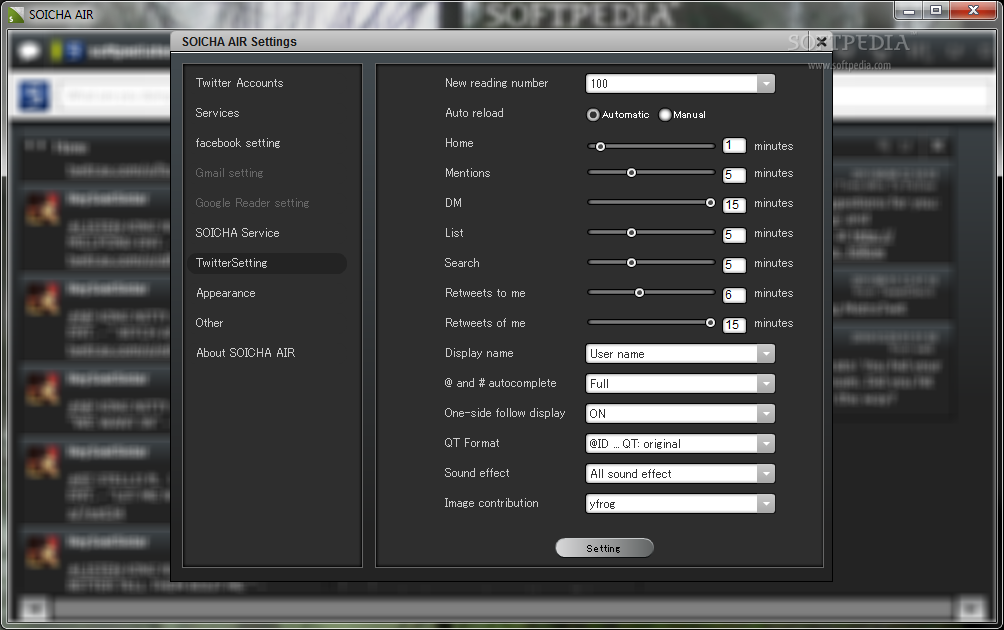Click the Retweets of me slider
The width and height of the screenshot is (1004, 630).
(x=651, y=323)
